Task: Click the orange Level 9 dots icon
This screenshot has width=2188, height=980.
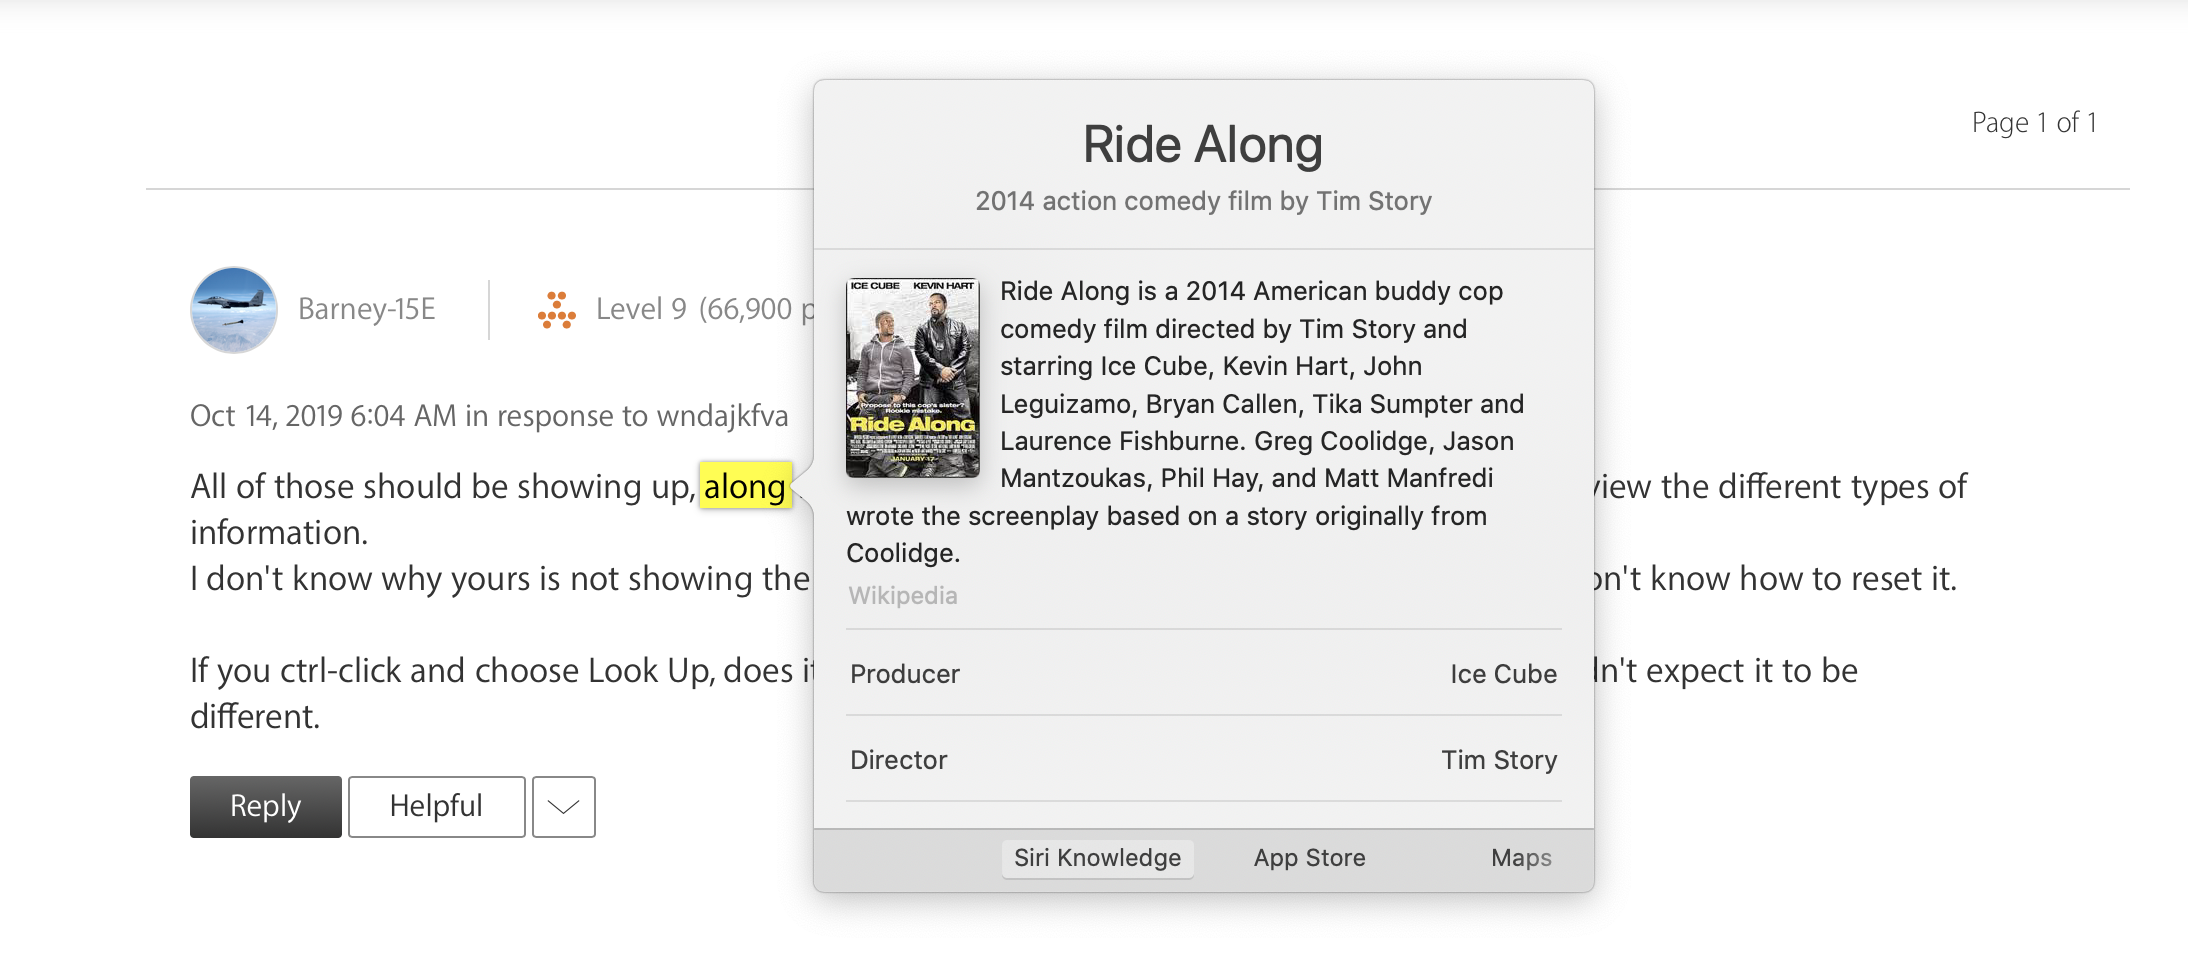Action: 557,310
